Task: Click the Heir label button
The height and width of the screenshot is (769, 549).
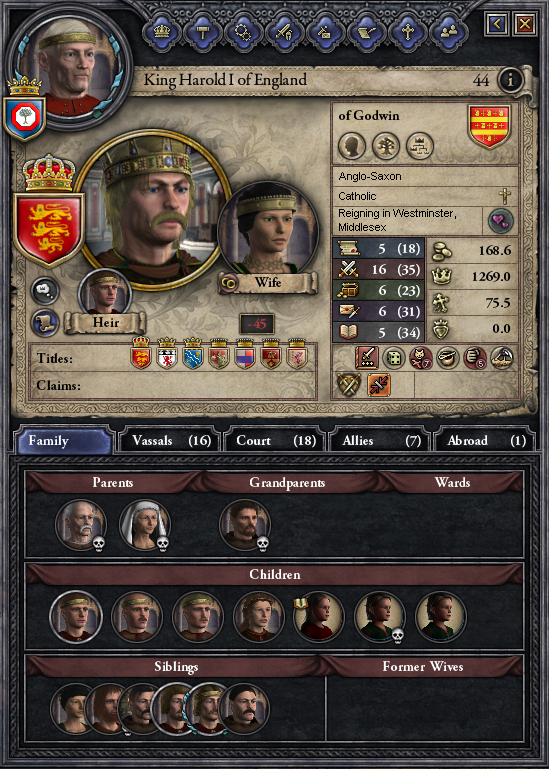Action: click(x=105, y=323)
